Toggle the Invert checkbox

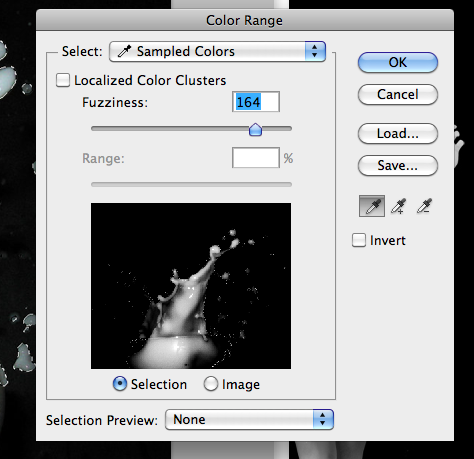[359, 240]
